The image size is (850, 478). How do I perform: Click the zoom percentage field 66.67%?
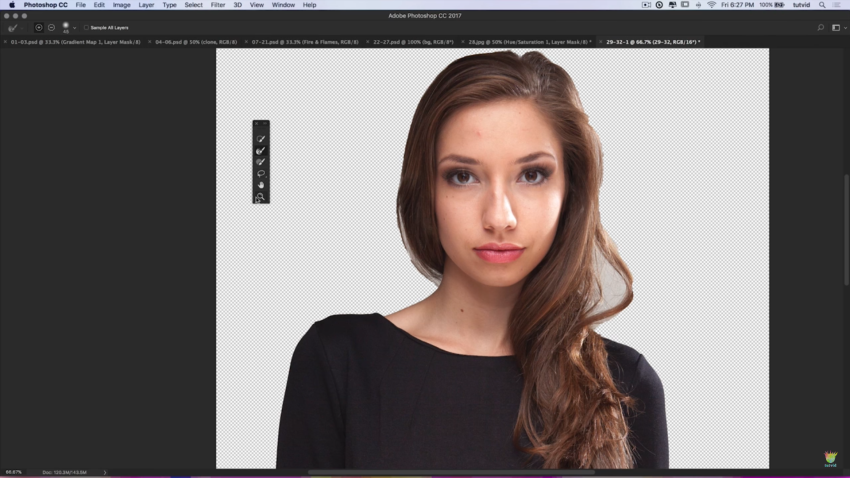point(14,473)
